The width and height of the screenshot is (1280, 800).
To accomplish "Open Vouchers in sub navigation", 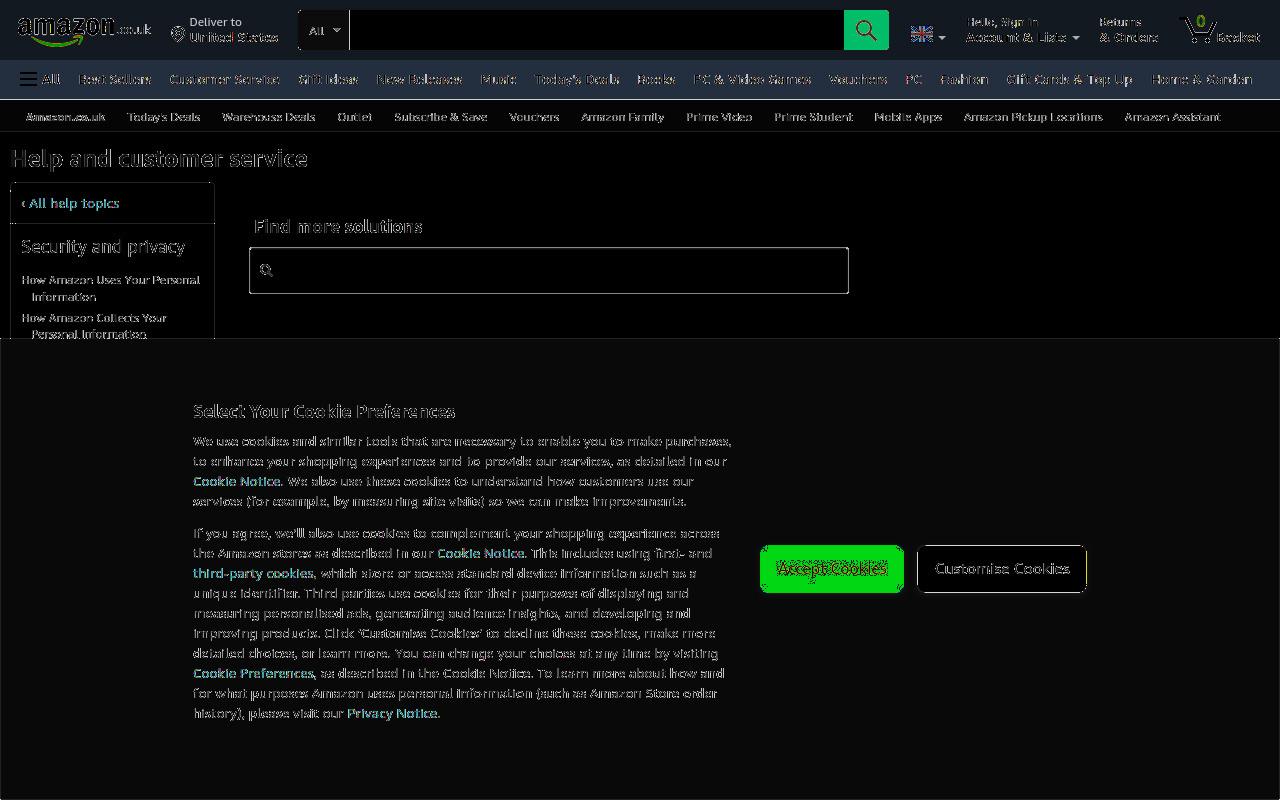I will (x=534, y=117).
